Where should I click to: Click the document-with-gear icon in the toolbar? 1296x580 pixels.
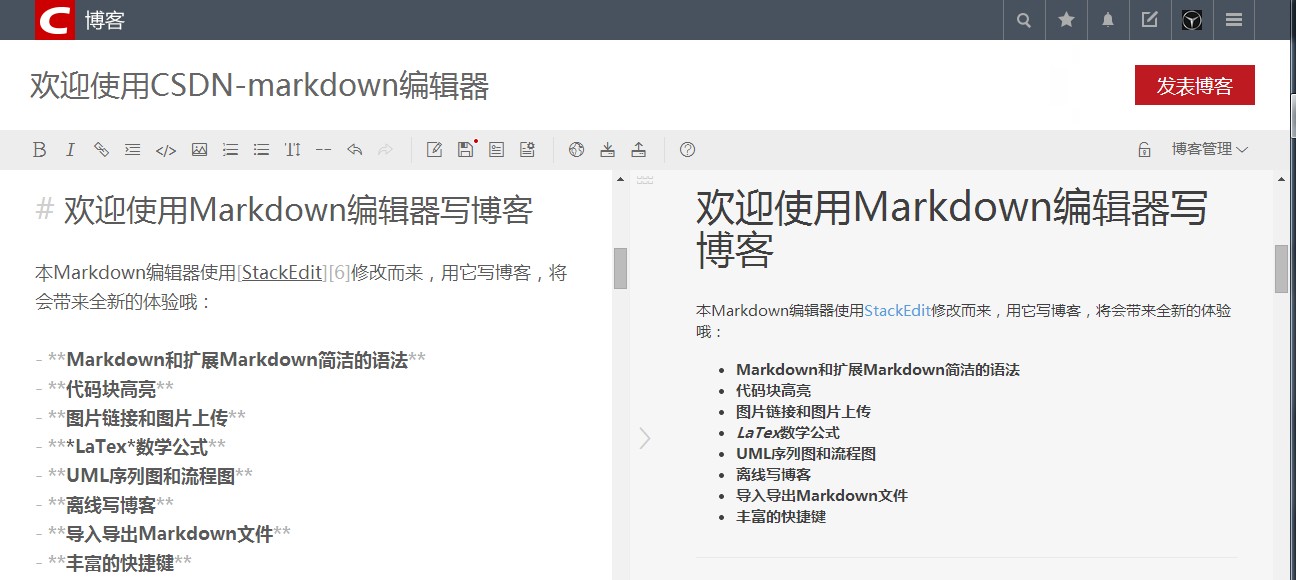527,150
